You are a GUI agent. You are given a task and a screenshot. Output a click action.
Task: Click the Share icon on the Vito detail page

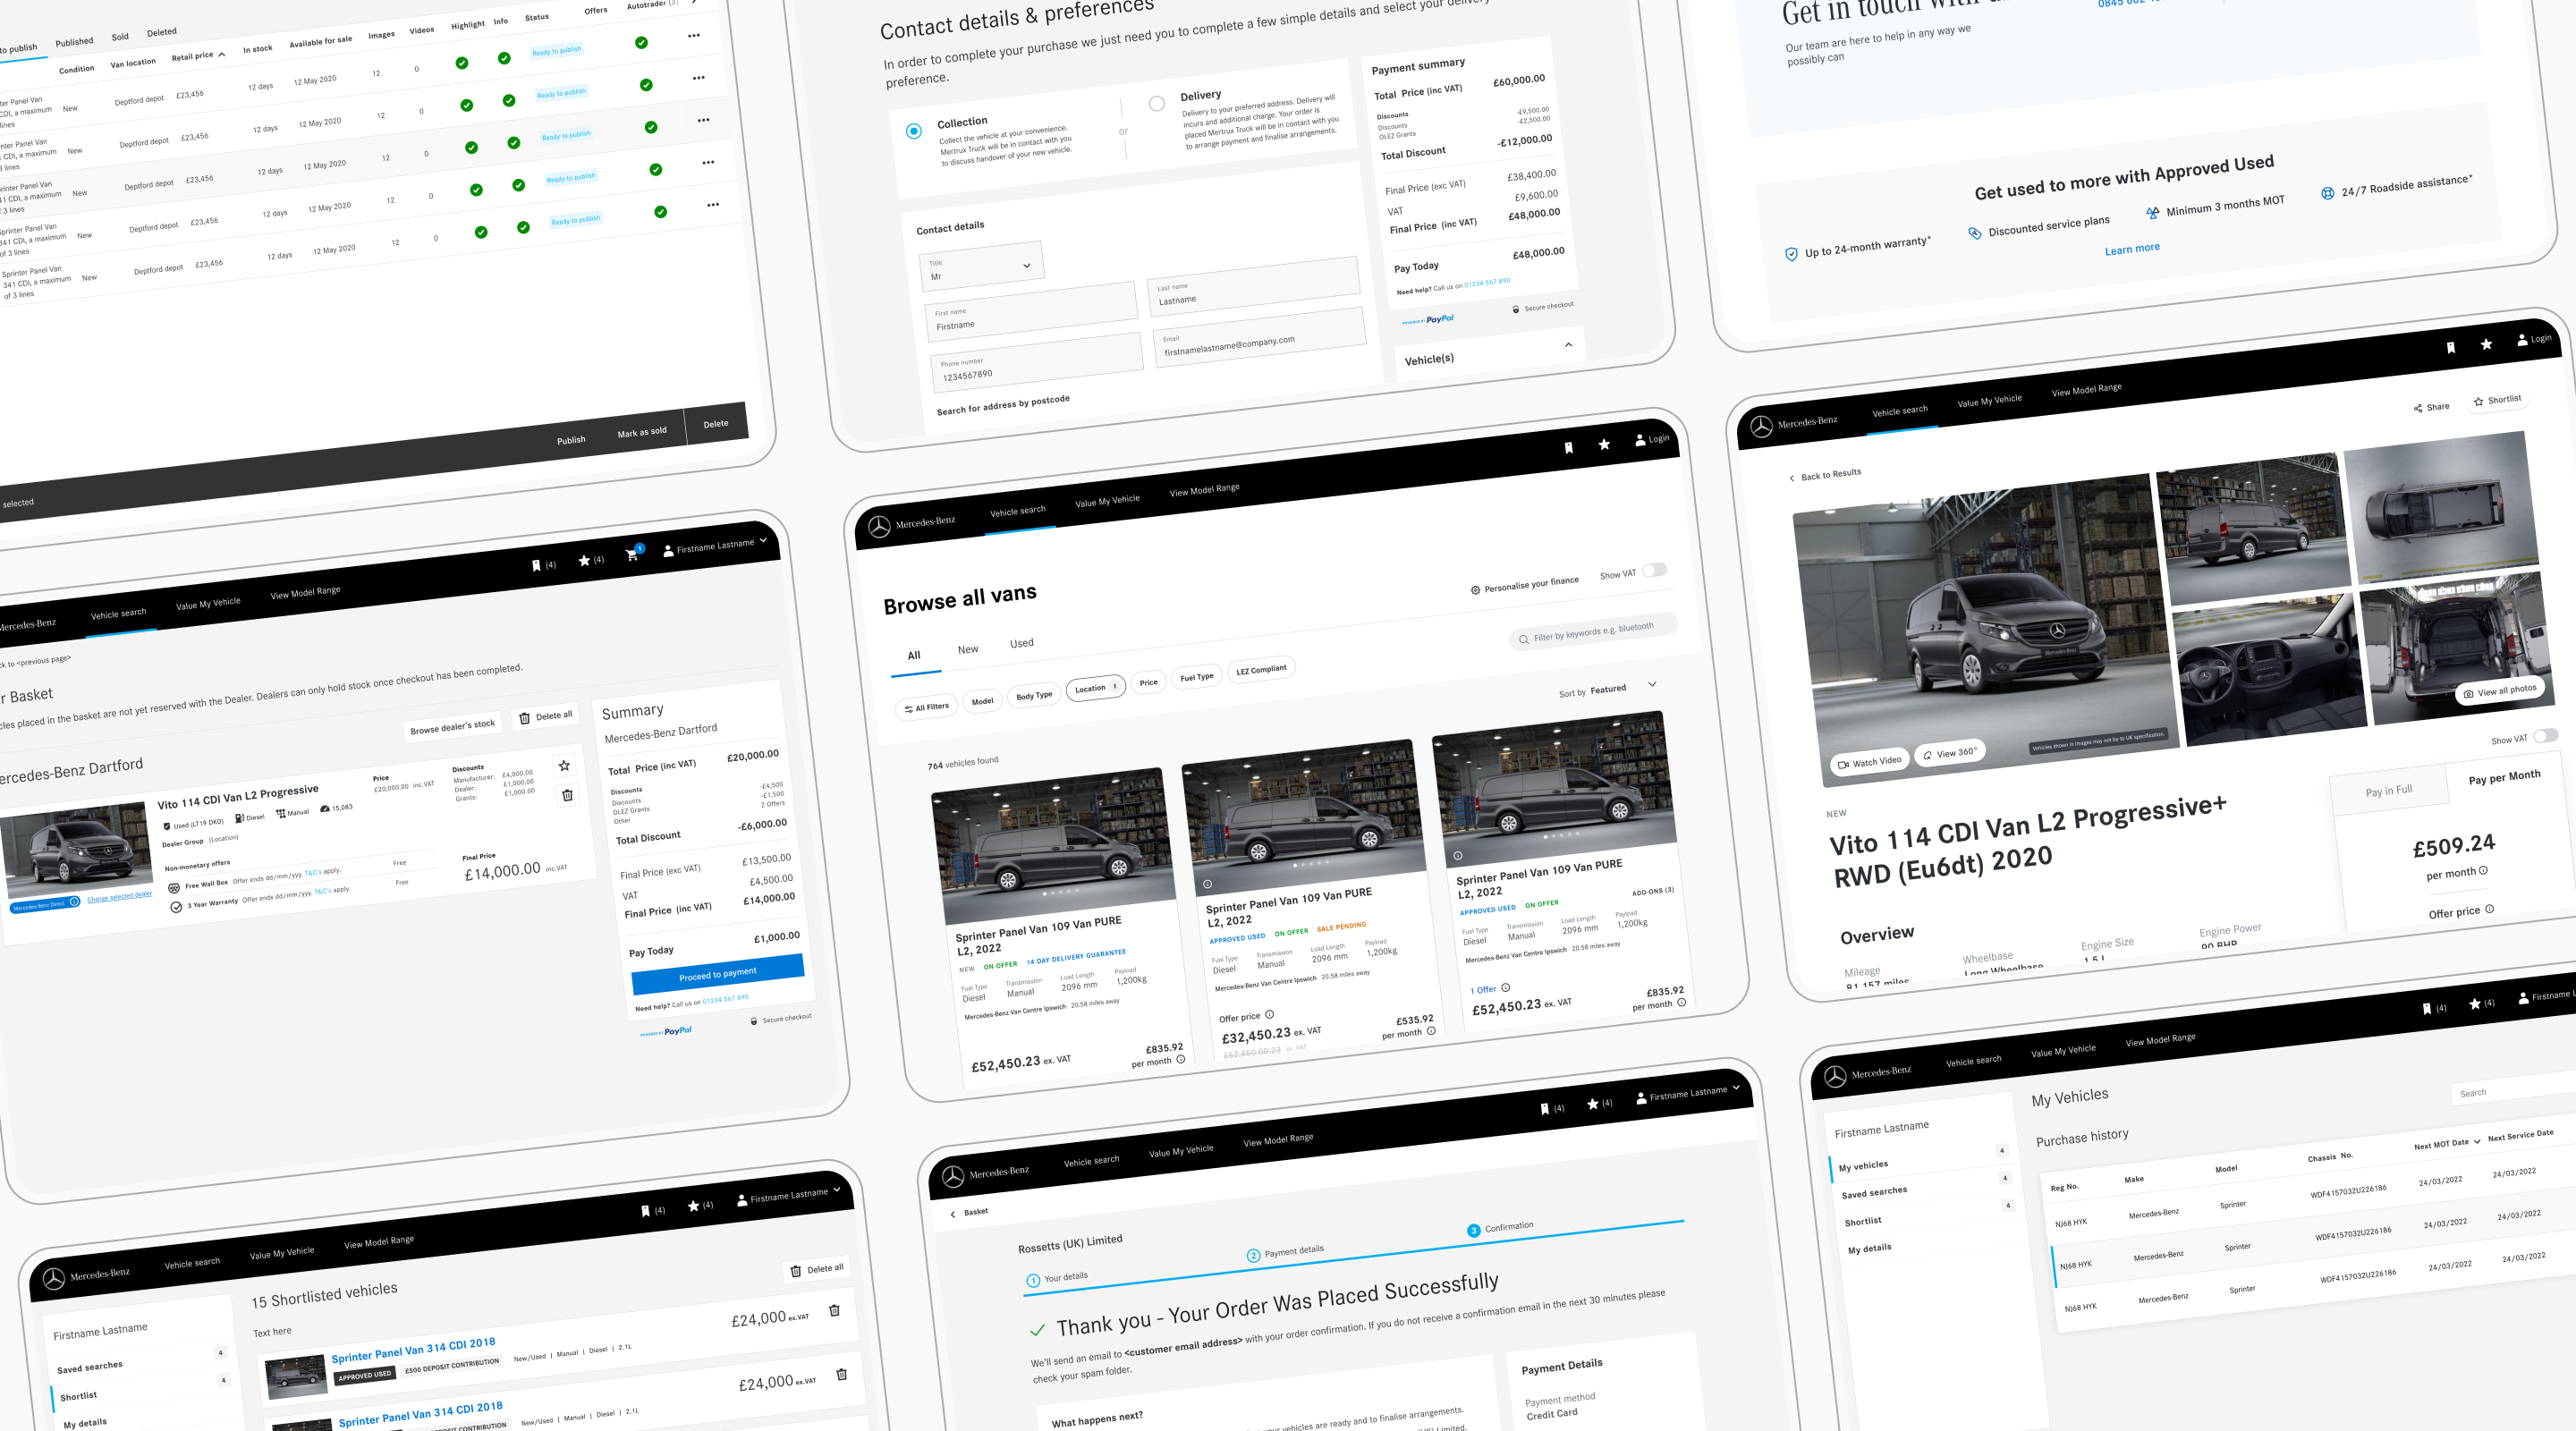[2418, 408]
